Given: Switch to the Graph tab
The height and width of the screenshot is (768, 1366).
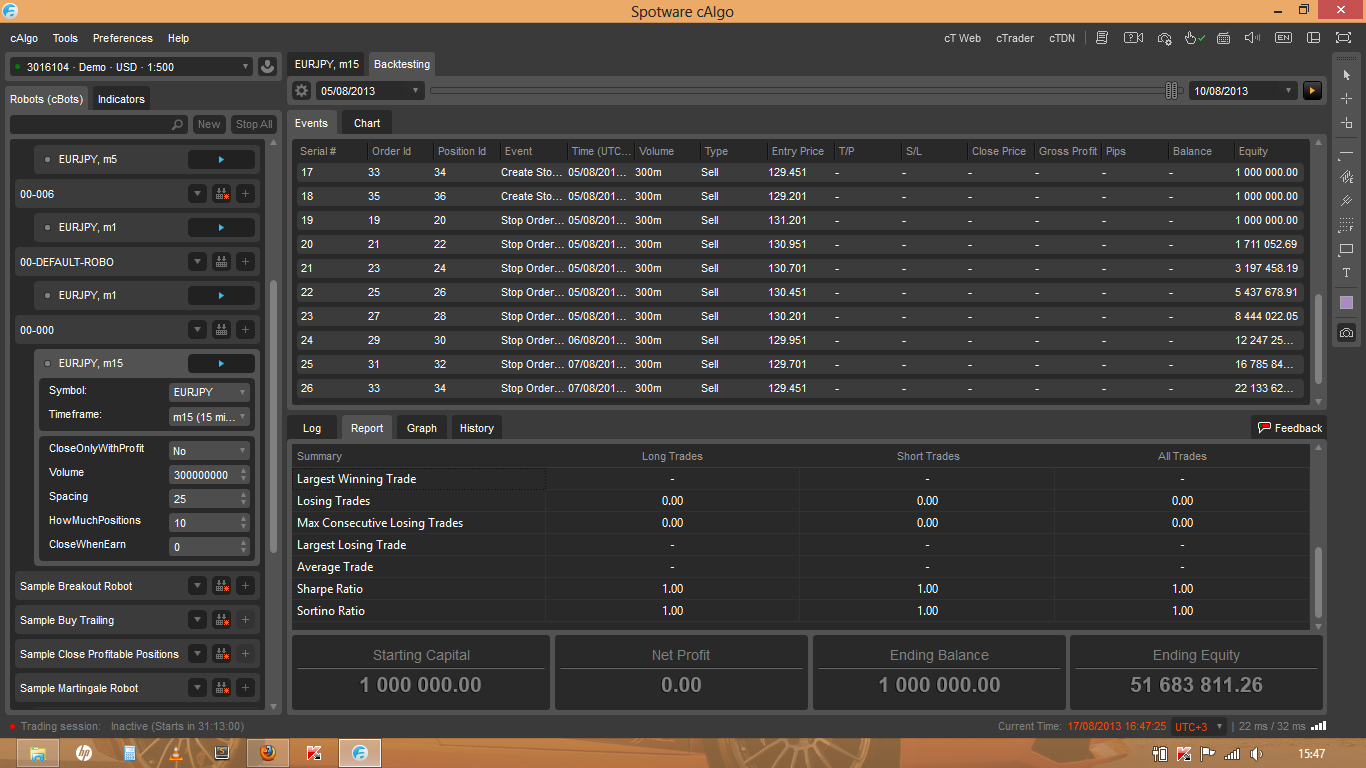Looking at the screenshot, I should pos(422,428).
